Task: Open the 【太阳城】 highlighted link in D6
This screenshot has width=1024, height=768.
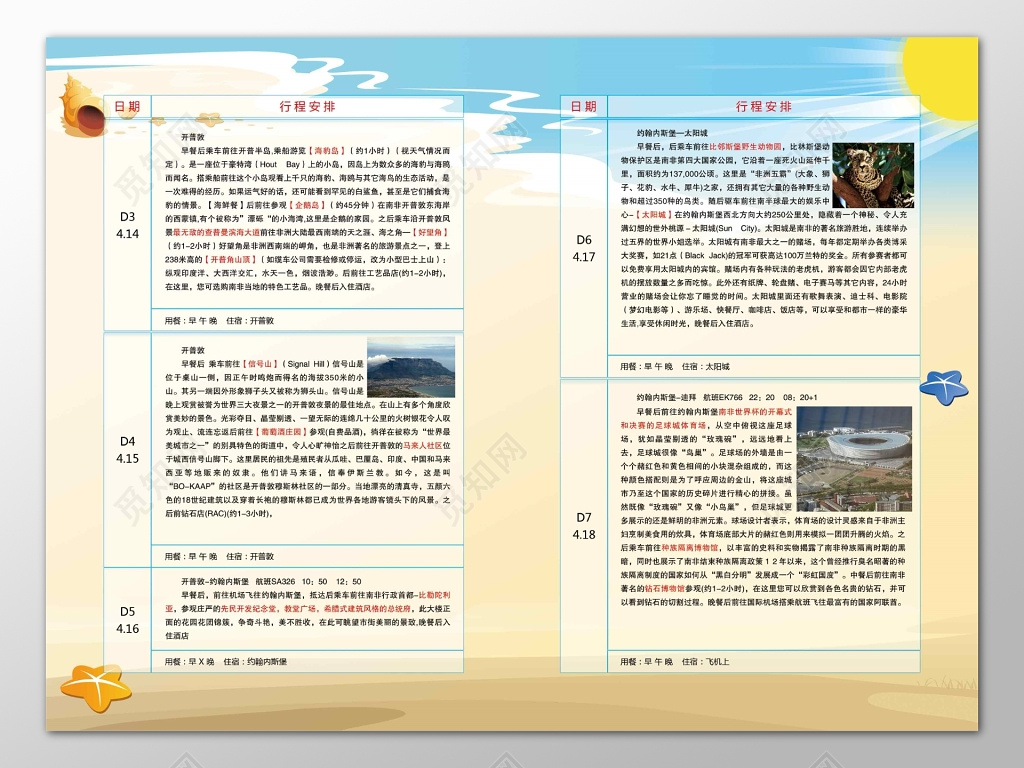Action: pyautogui.click(x=653, y=213)
